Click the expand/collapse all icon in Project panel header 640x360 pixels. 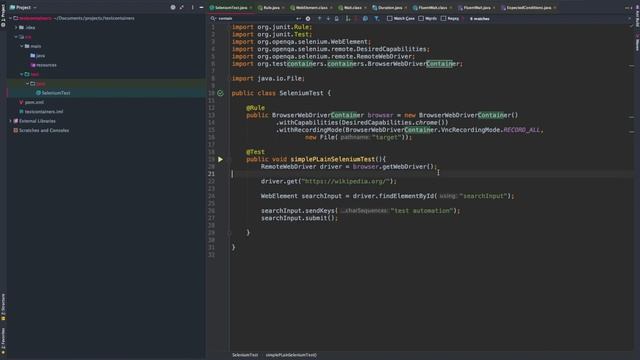(182, 7)
